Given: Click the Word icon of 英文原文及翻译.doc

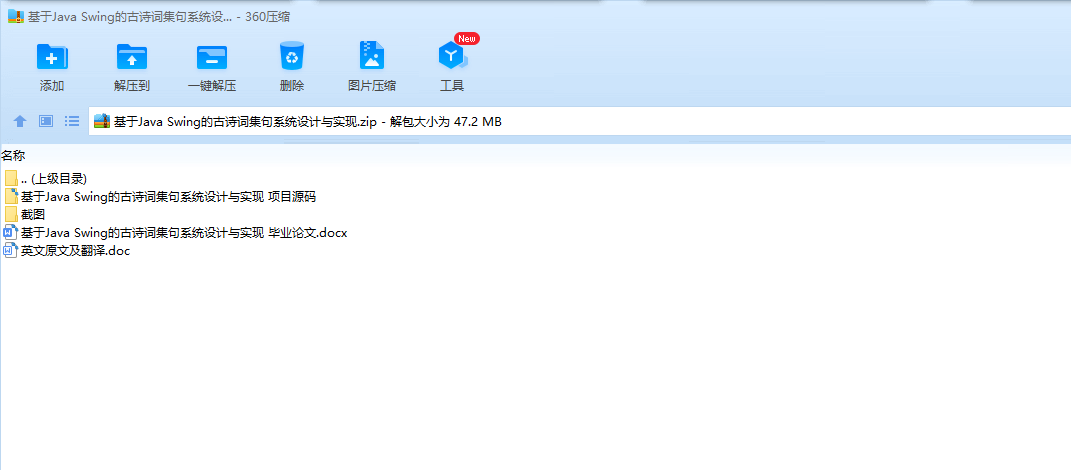Looking at the screenshot, I should tap(10, 251).
